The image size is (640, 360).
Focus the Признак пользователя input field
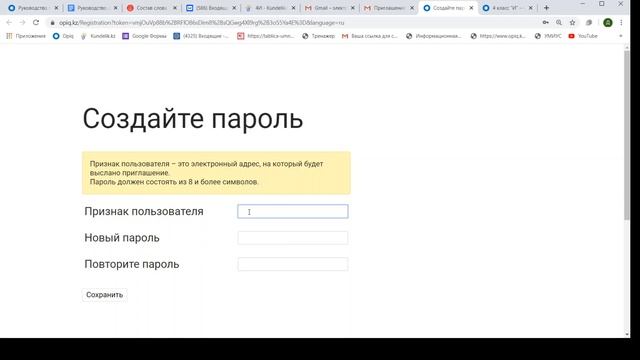(293, 211)
